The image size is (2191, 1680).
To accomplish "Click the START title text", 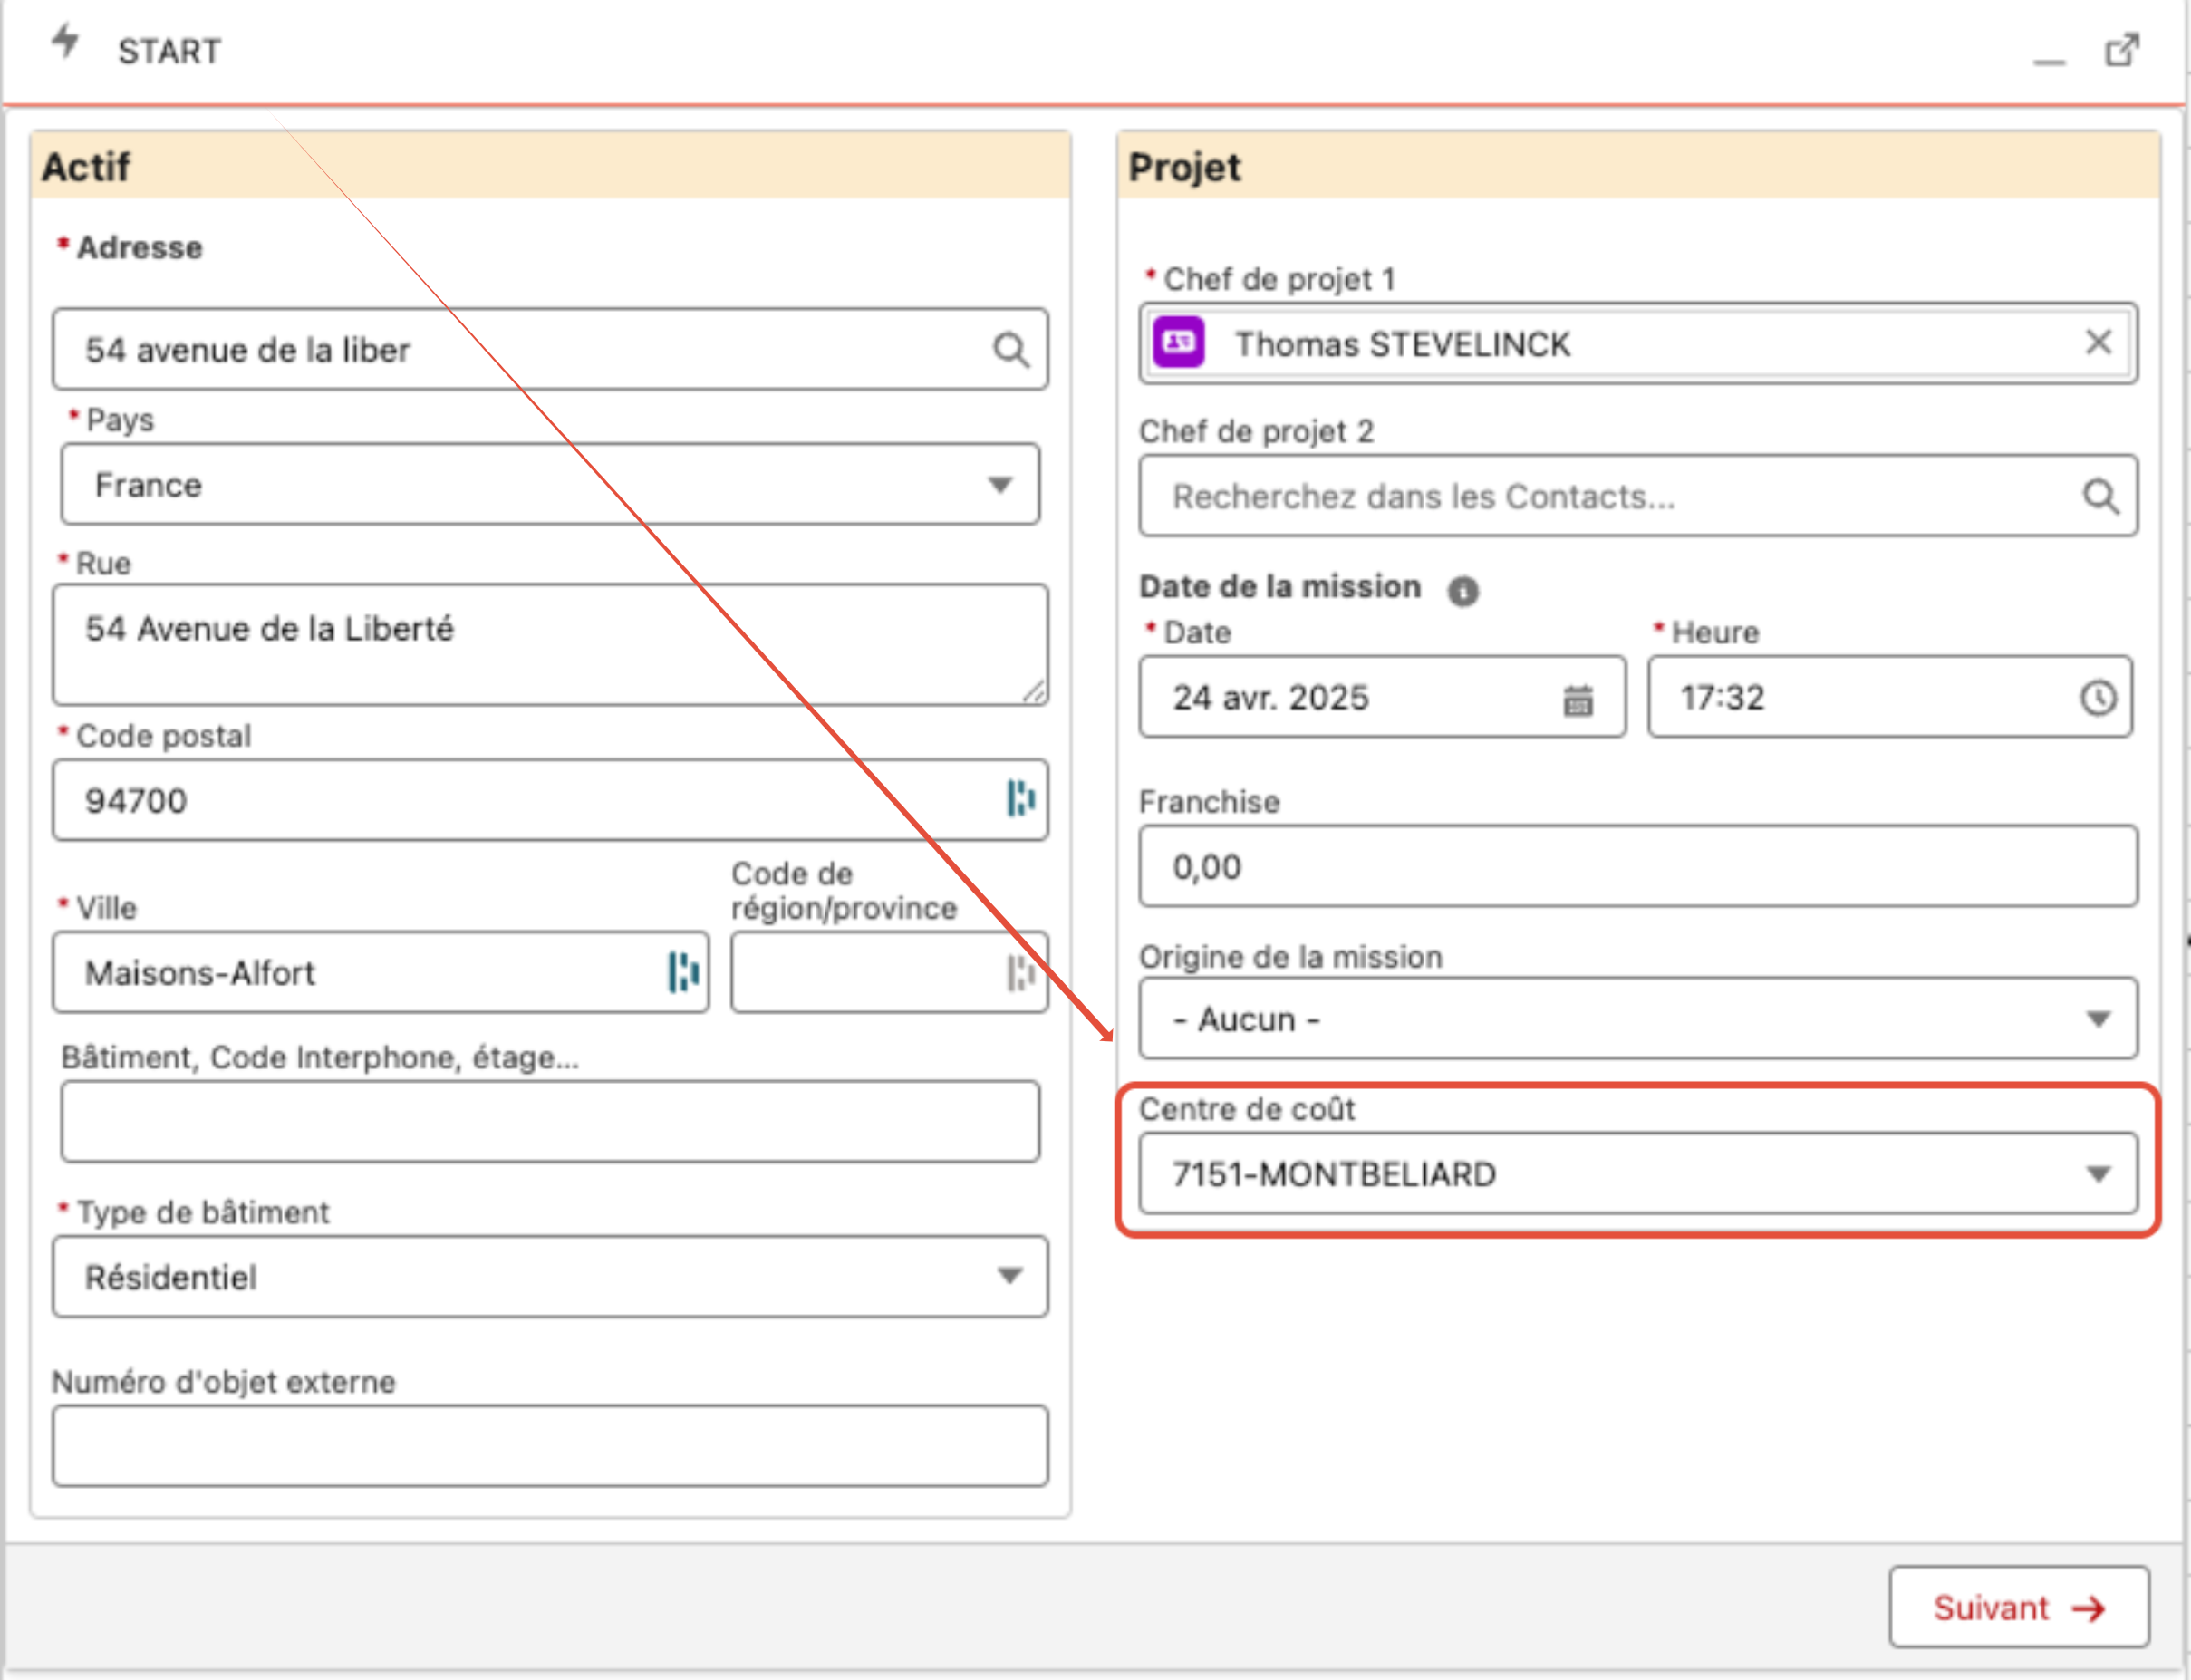I will (x=169, y=51).
